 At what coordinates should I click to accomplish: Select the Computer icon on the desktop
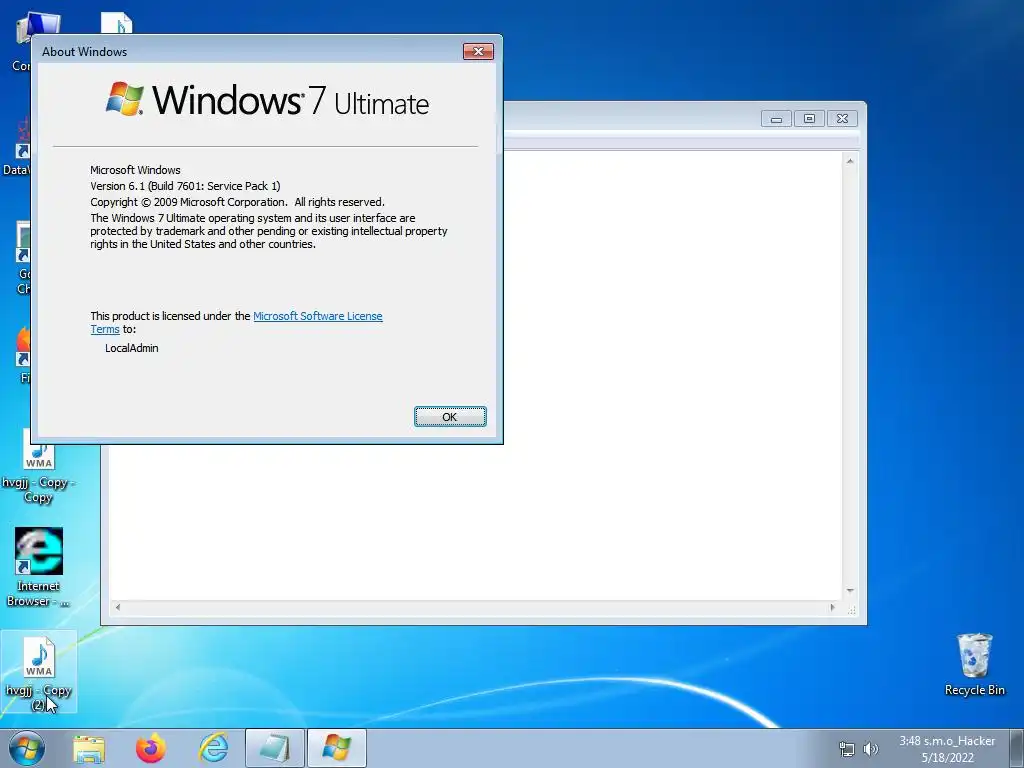click(23, 42)
